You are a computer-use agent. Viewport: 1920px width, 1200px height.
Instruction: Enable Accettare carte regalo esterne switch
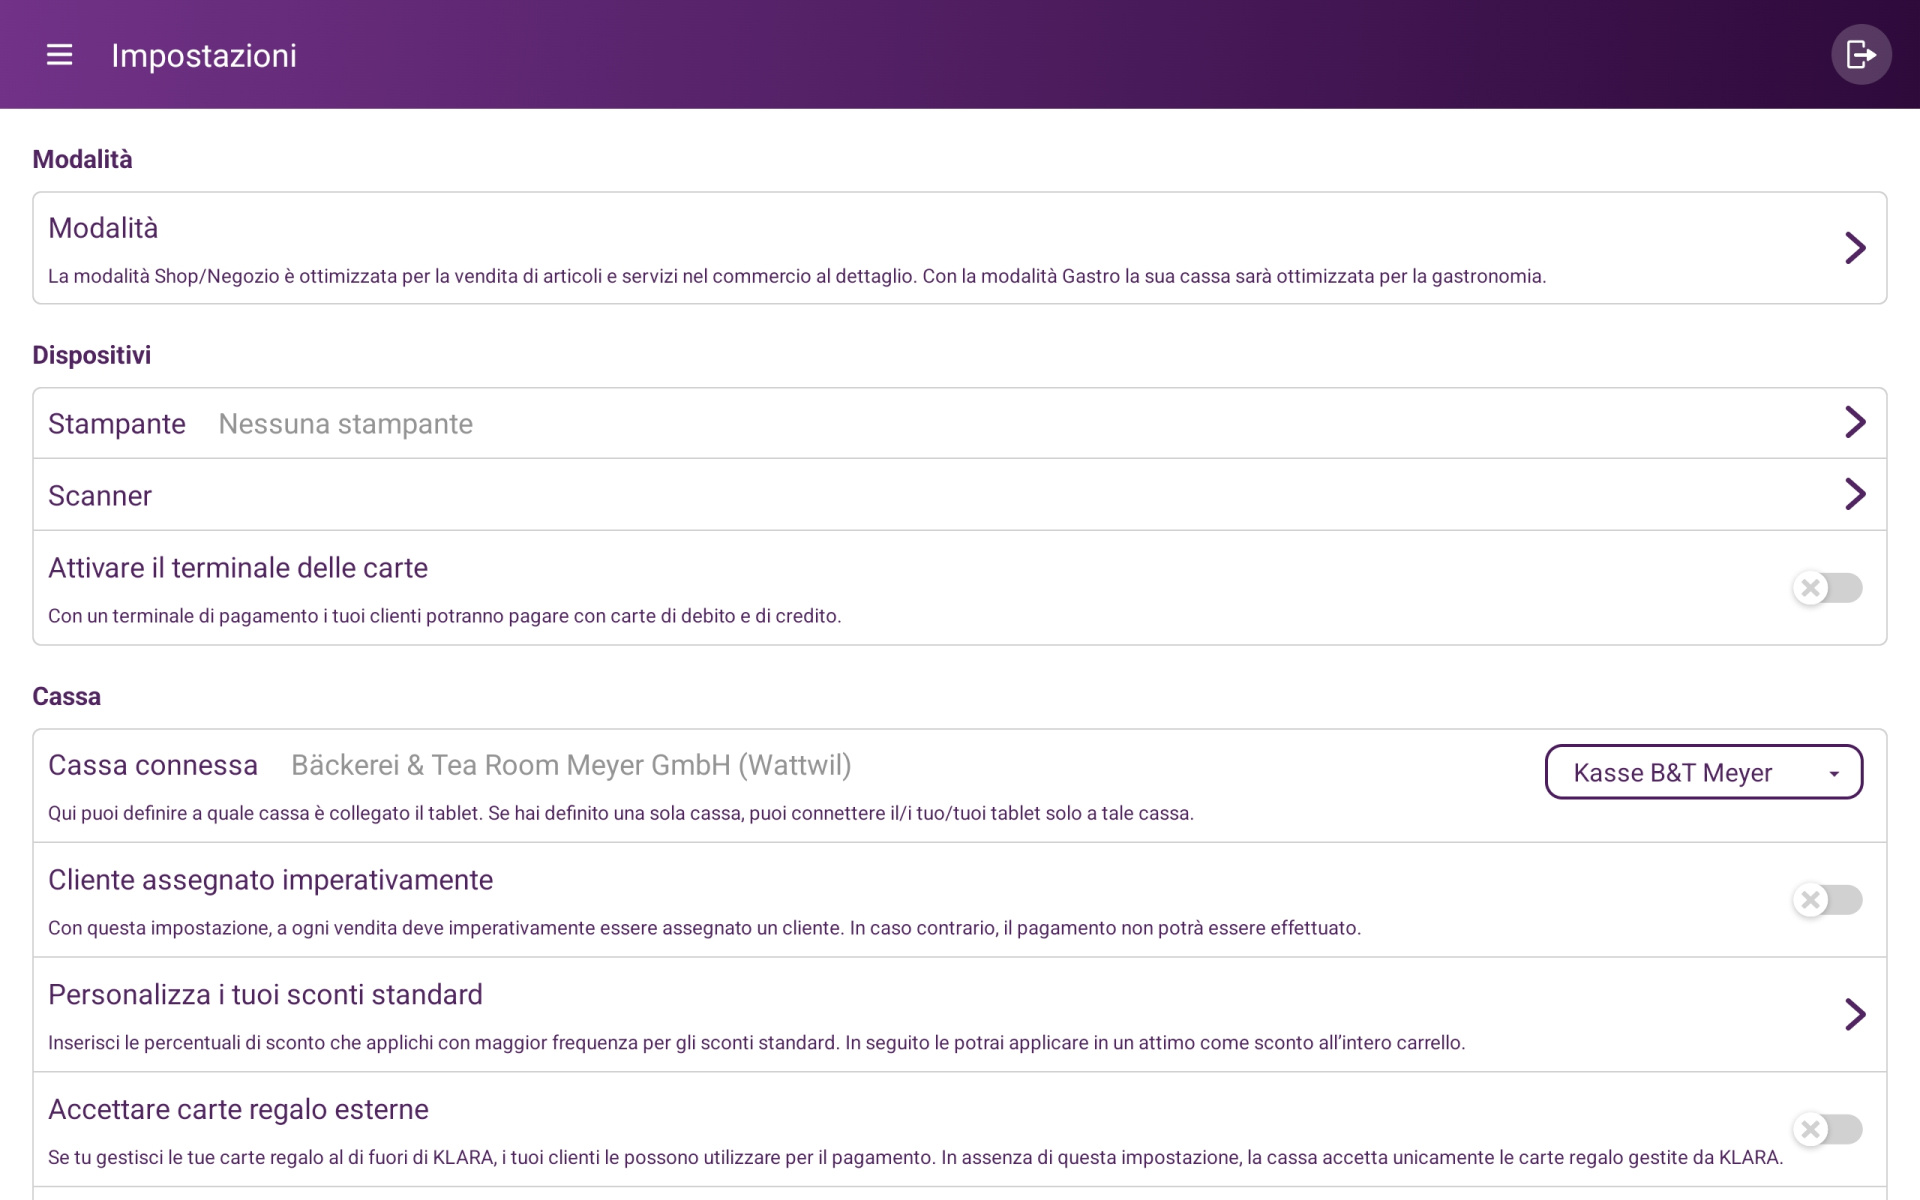pyautogui.click(x=1827, y=1130)
